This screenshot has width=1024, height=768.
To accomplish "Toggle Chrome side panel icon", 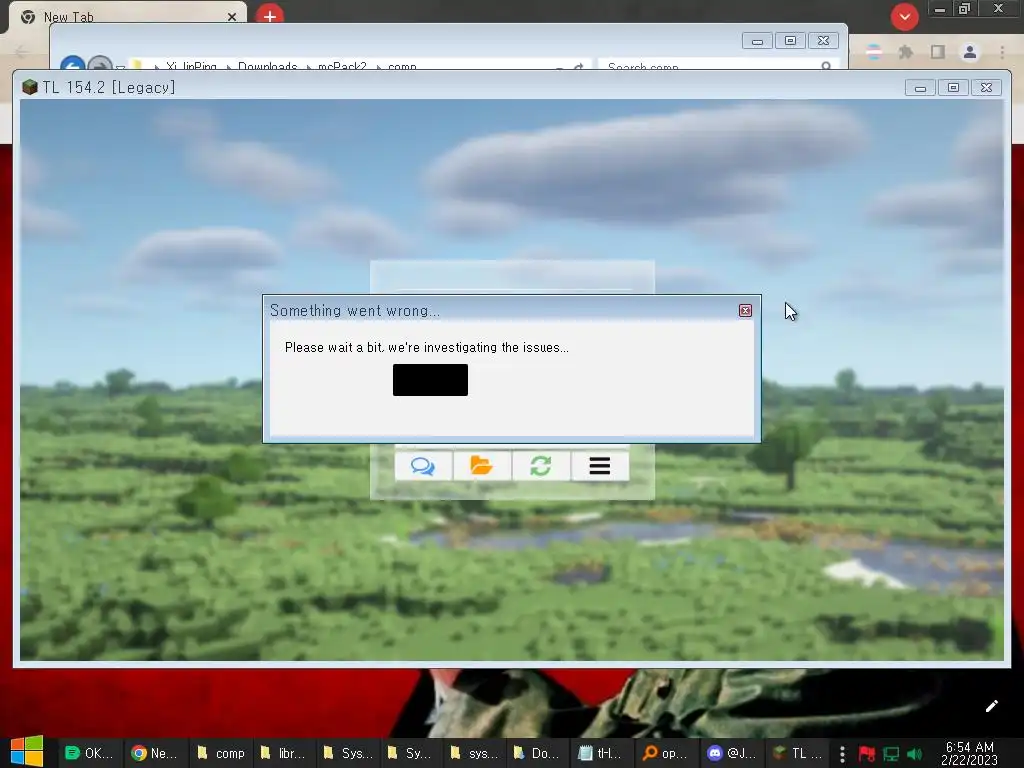I will 938,52.
